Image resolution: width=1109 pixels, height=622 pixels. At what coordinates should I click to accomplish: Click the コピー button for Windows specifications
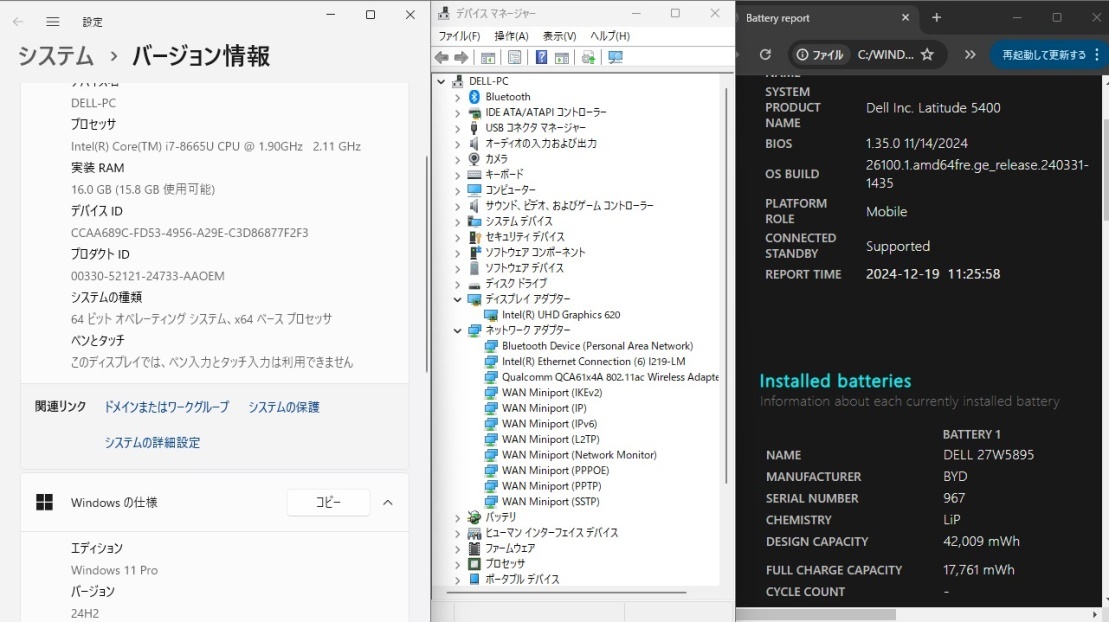click(328, 503)
